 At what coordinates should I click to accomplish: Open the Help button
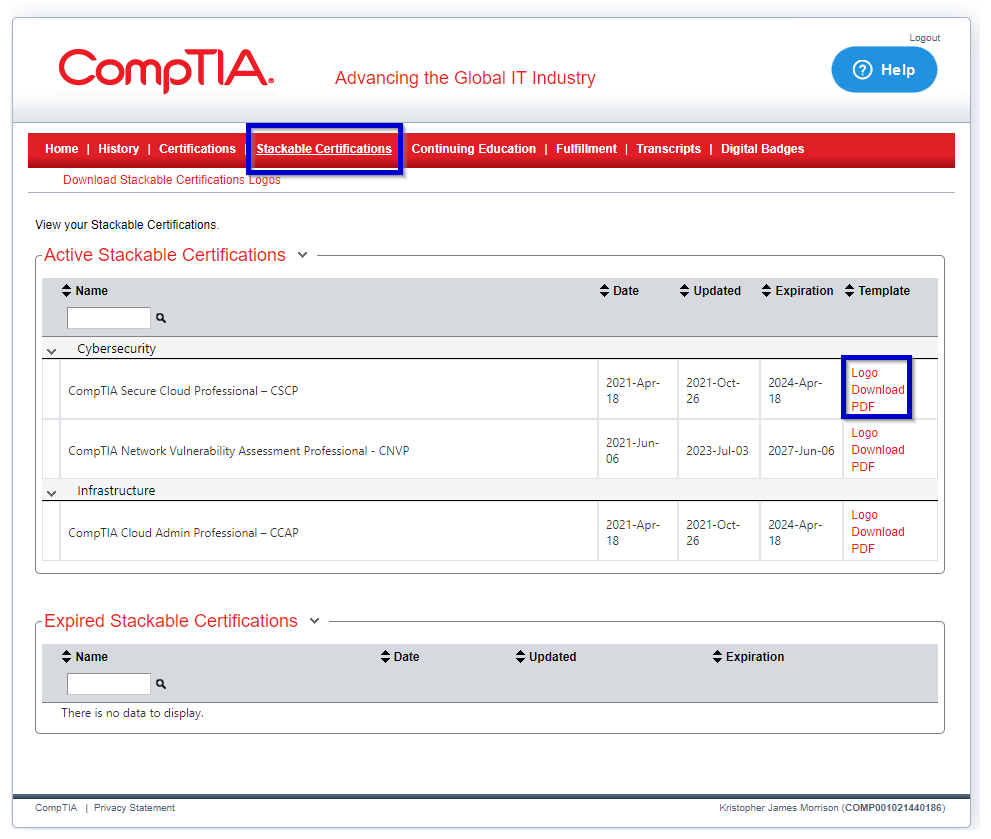coord(884,70)
